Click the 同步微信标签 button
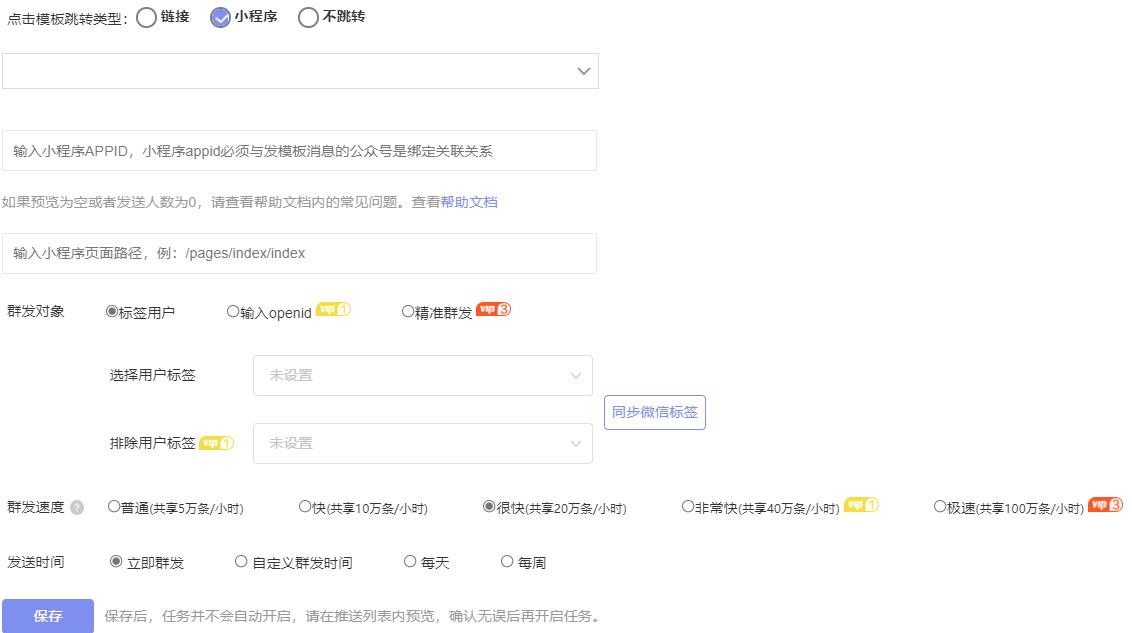 [x=654, y=412]
